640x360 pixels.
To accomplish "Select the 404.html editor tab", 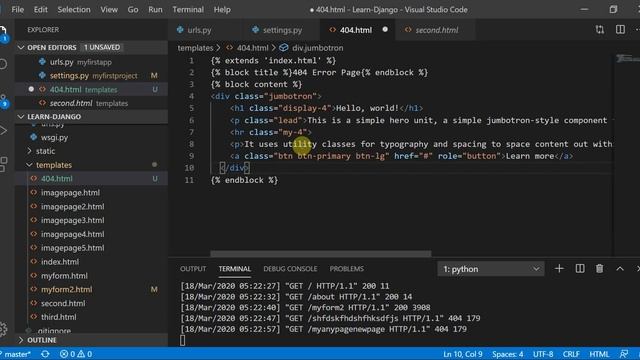I will point(356,30).
